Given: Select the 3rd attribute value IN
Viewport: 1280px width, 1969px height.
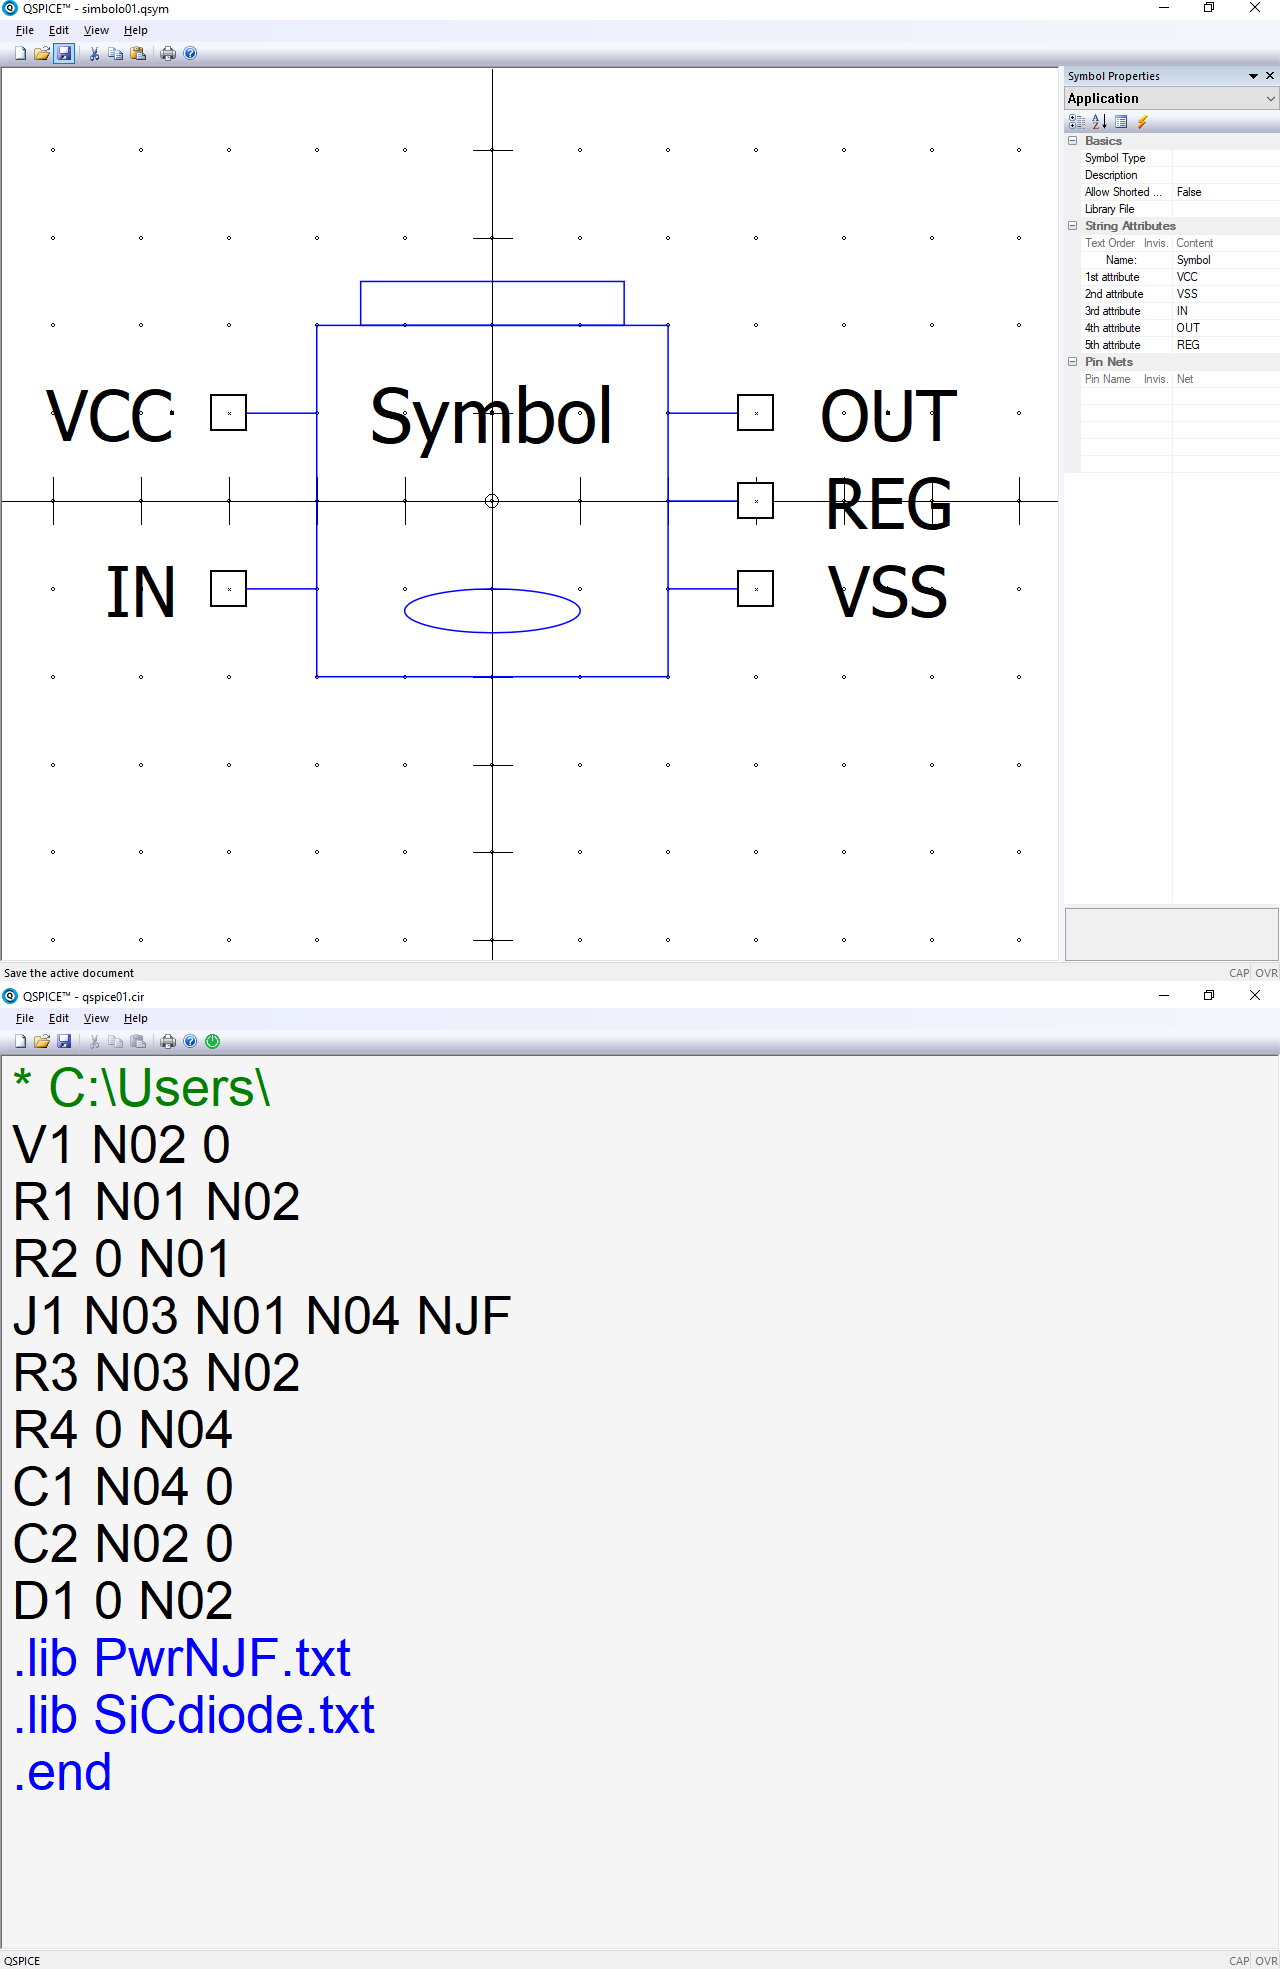Looking at the screenshot, I should coord(1226,311).
